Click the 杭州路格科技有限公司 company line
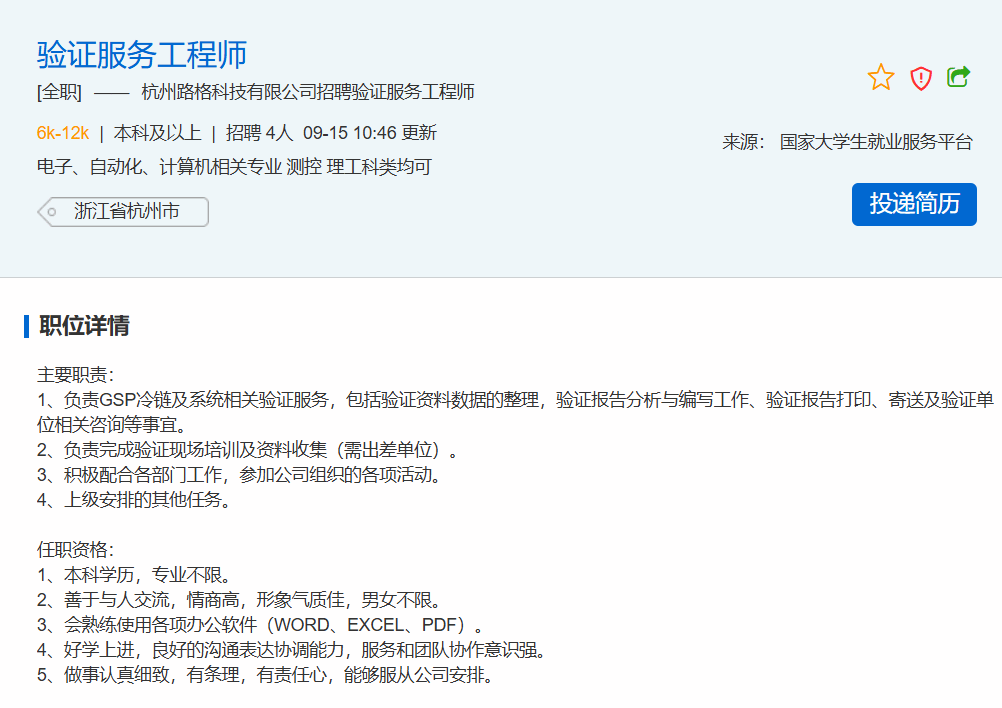The width and height of the screenshot is (1002, 708). point(308,93)
